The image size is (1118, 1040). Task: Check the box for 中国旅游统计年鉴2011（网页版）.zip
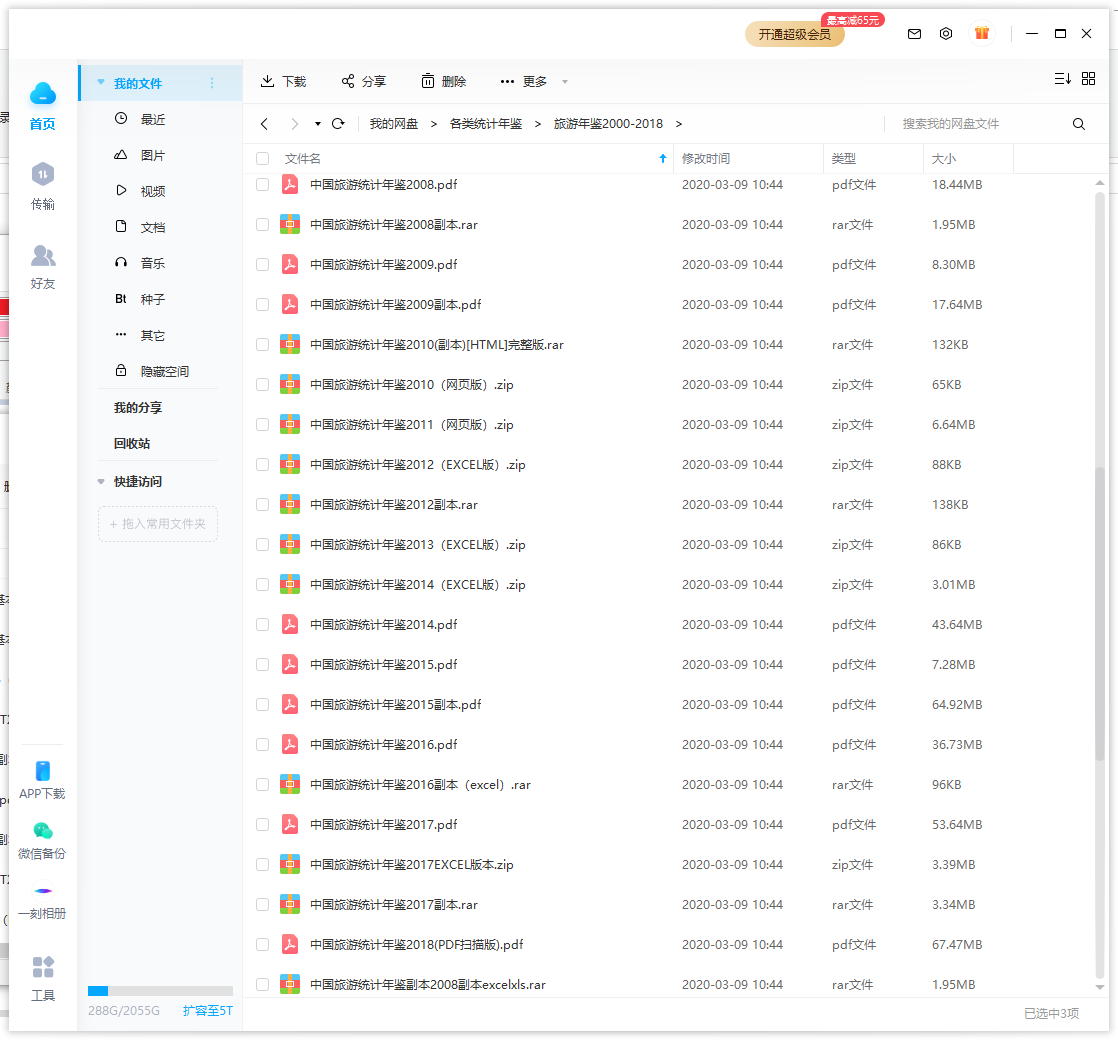(262, 425)
